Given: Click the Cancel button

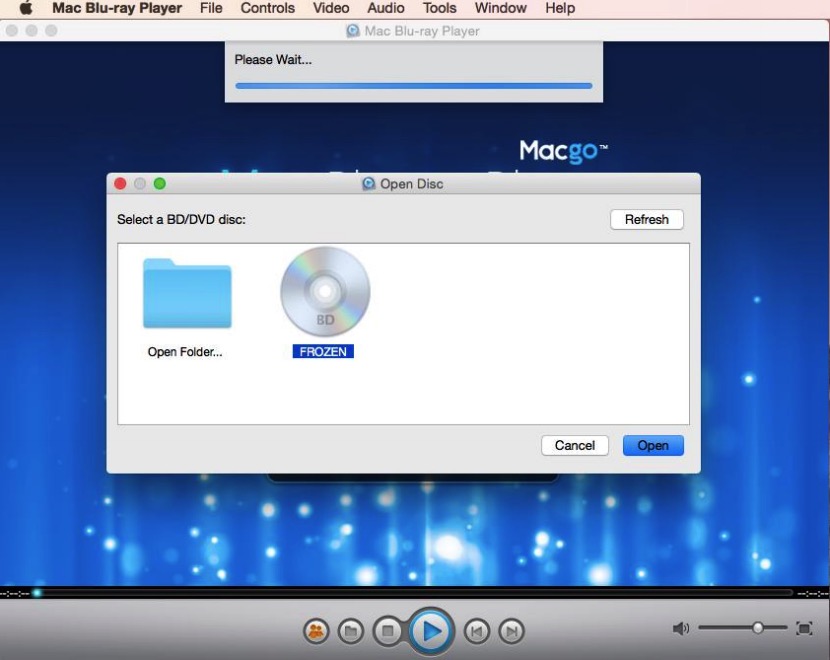Looking at the screenshot, I should pyautogui.click(x=574, y=445).
